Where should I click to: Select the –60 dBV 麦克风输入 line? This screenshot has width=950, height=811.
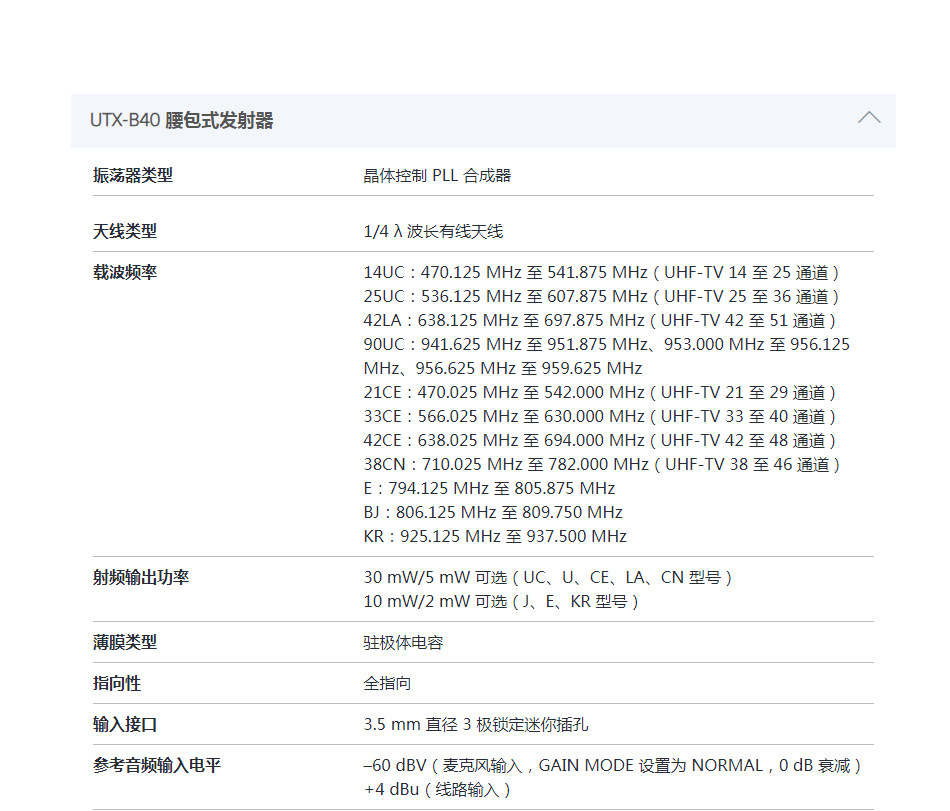pos(612,766)
